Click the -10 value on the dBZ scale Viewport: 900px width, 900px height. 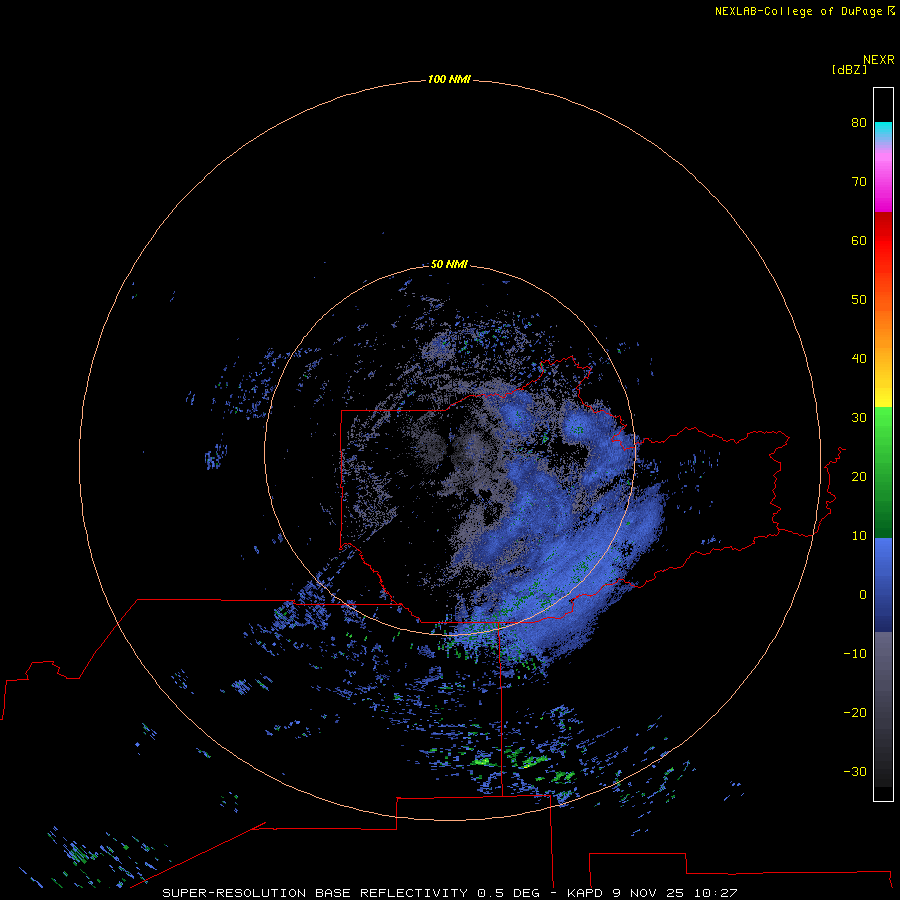(x=855, y=654)
